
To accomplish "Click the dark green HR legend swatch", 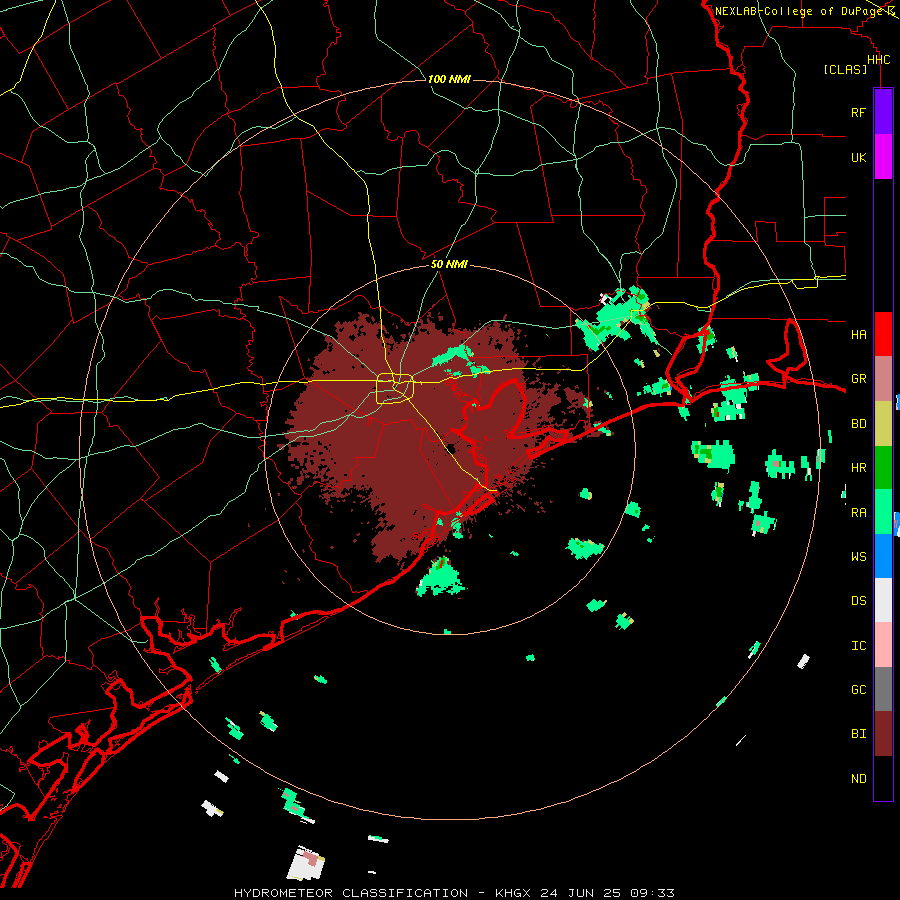I will click(x=883, y=467).
